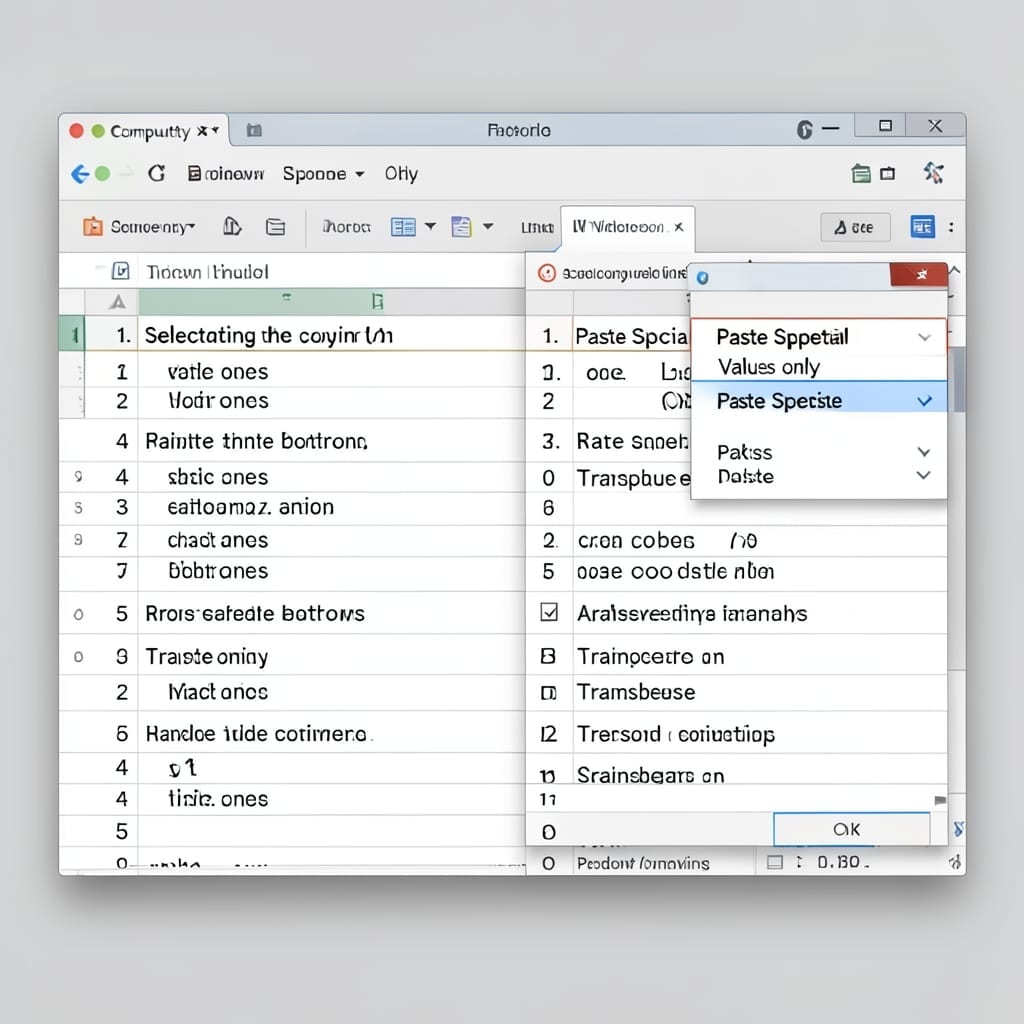Click the status bar square icon
Image resolution: width=1024 pixels, height=1024 pixels.
[x=775, y=863]
